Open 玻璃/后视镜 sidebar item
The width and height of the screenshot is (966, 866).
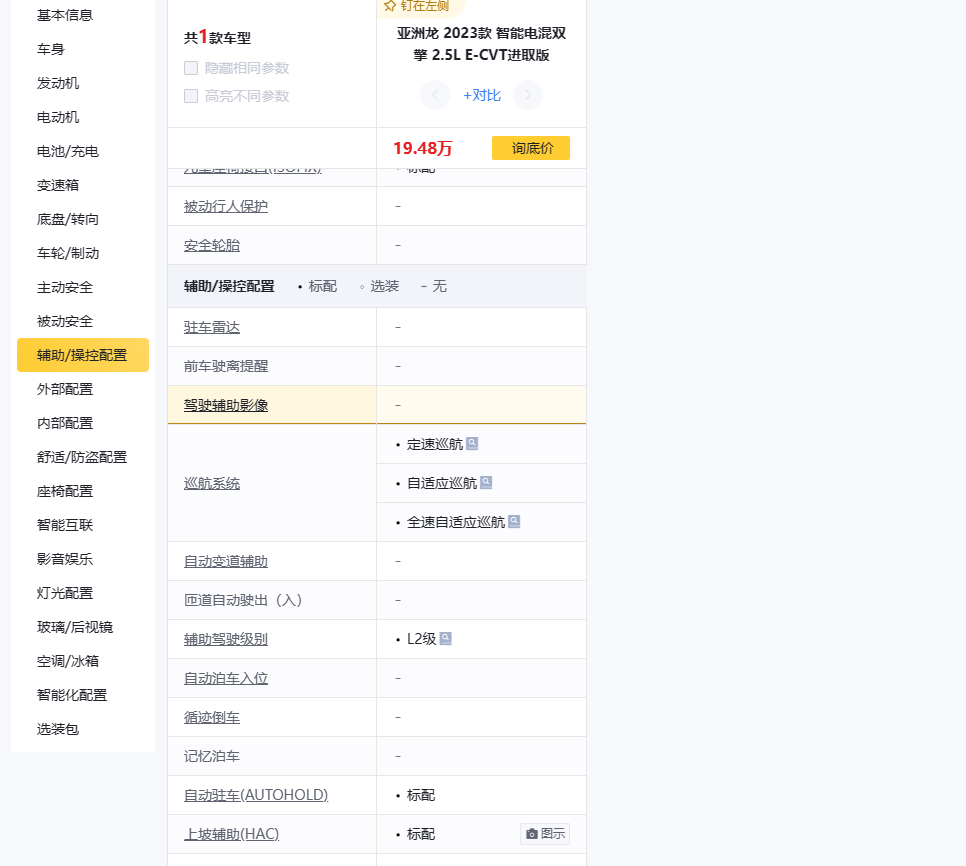click(x=75, y=627)
